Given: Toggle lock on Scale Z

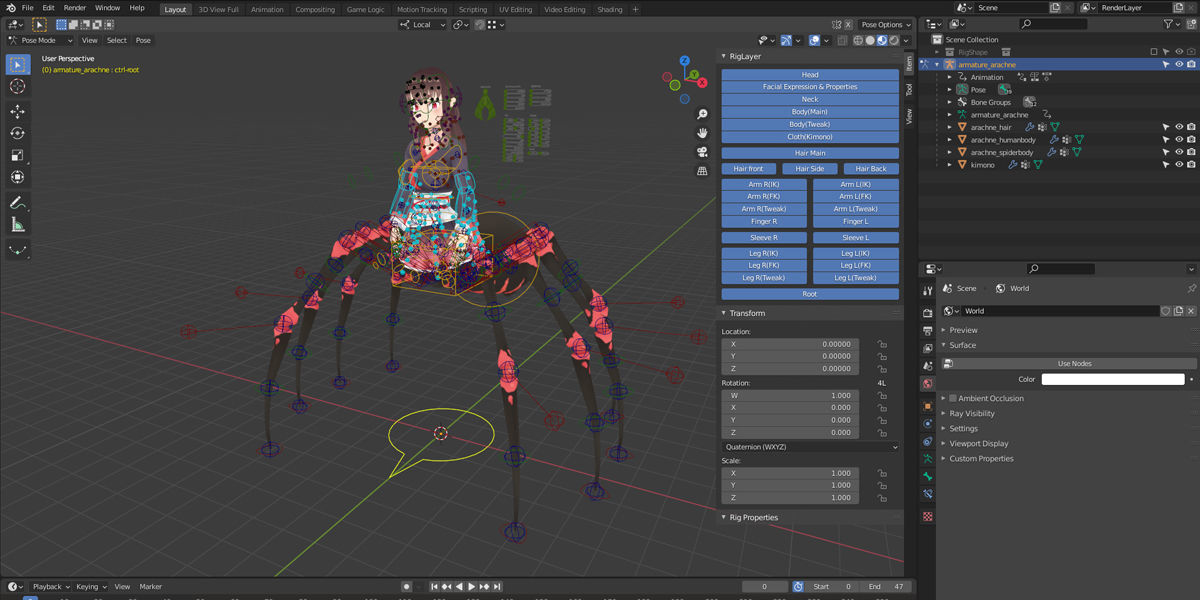Looking at the screenshot, I should (x=882, y=498).
